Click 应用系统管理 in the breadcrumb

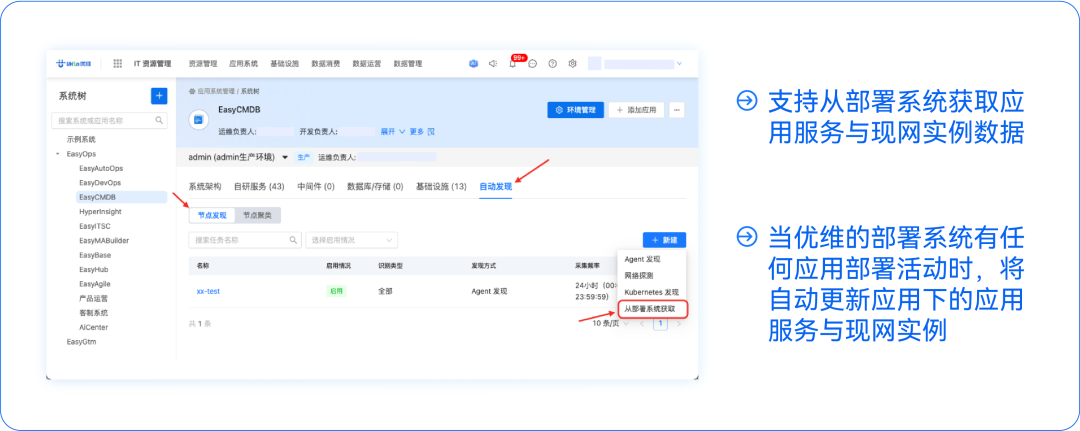point(217,91)
